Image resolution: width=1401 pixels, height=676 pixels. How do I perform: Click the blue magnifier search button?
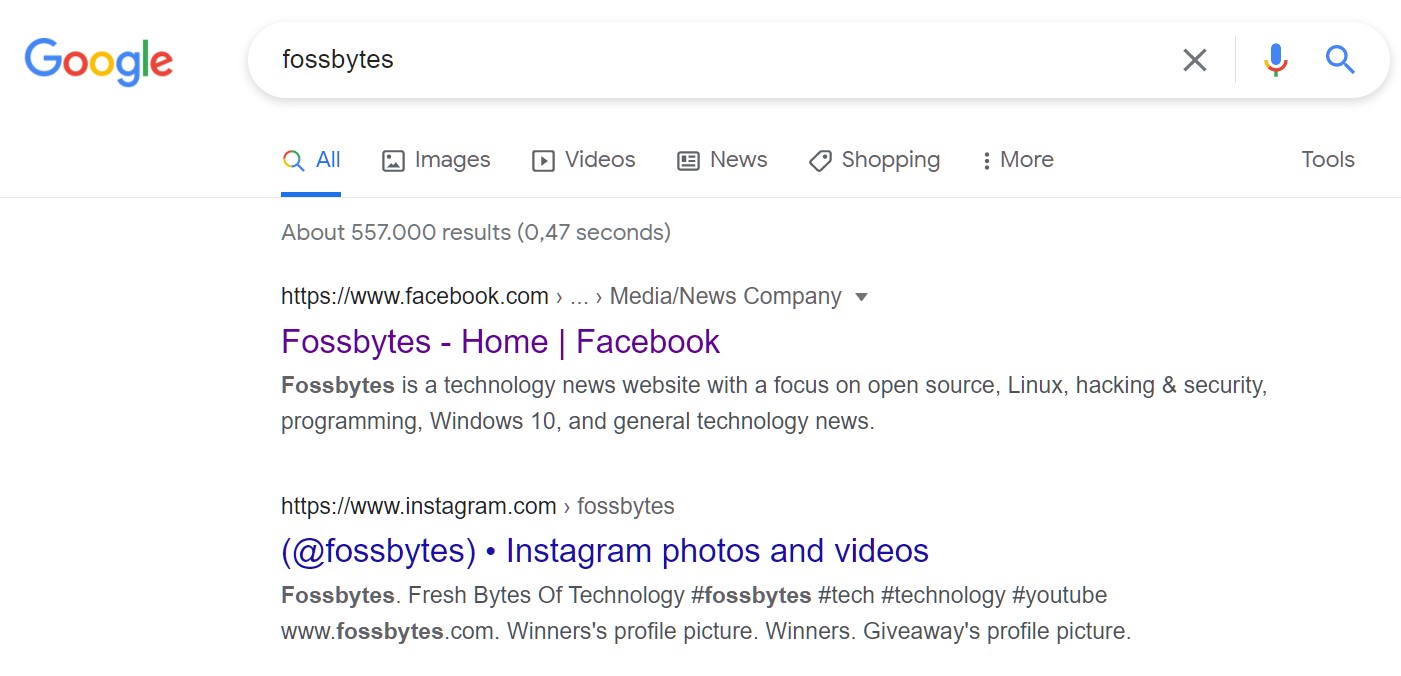(x=1340, y=60)
